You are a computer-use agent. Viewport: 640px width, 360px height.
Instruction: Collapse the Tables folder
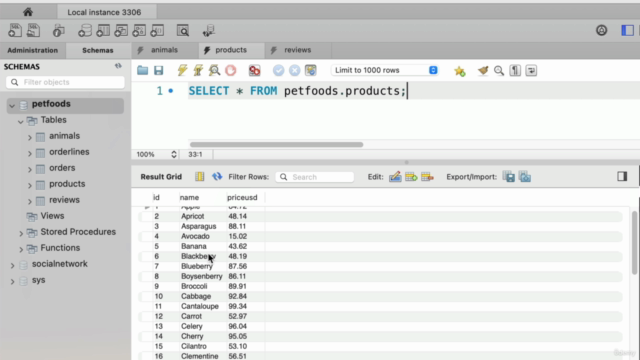click(x=20, y=122)
